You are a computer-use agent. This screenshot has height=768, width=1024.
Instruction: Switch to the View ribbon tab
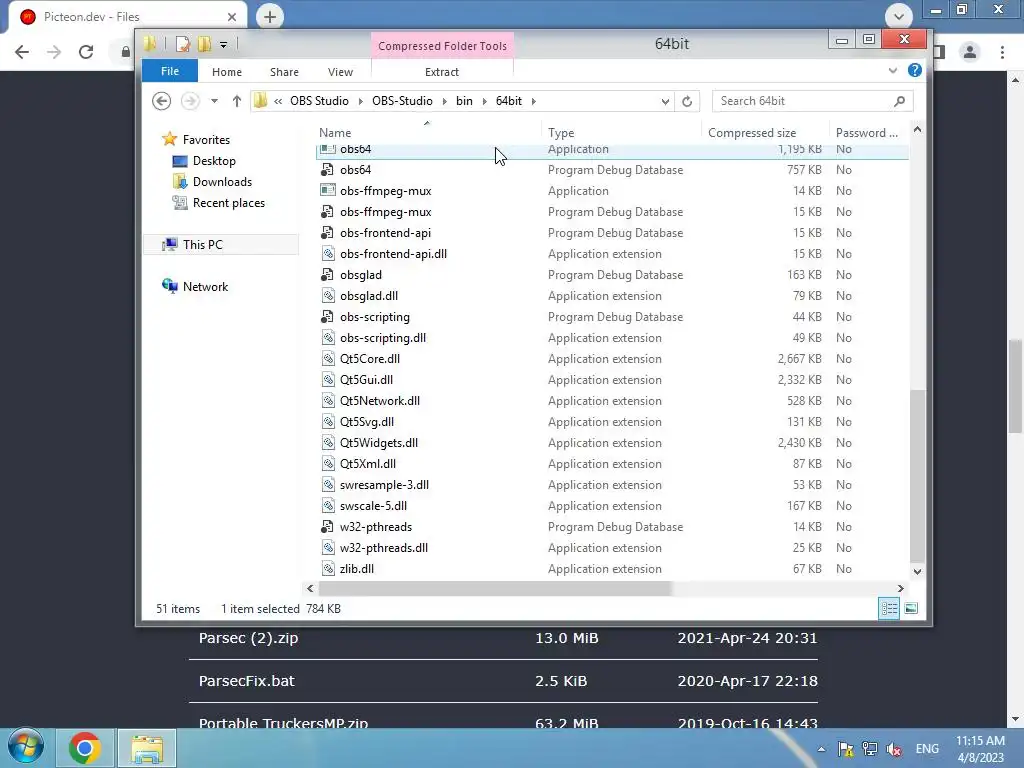pyautogui.click(x=340, y=72)
